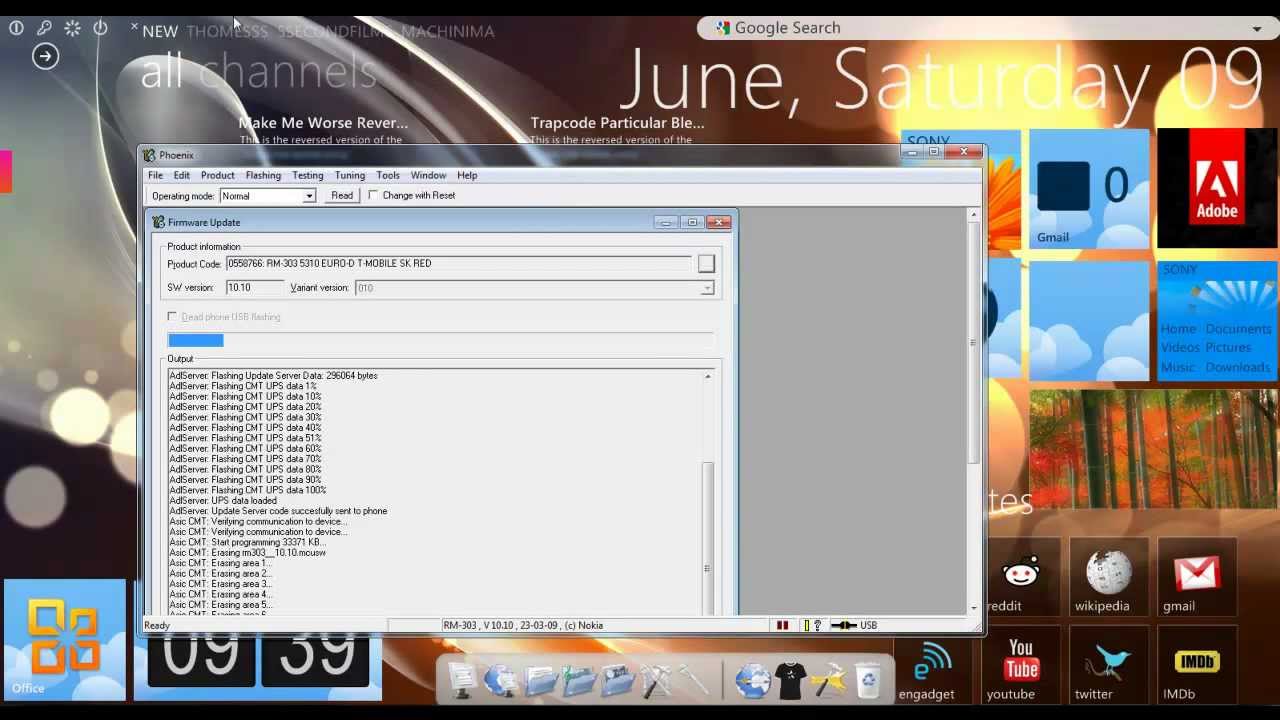Click the loading spinner icon in the desktop top bar
The height and width of the screenshot is (720, 1280).
72,28
